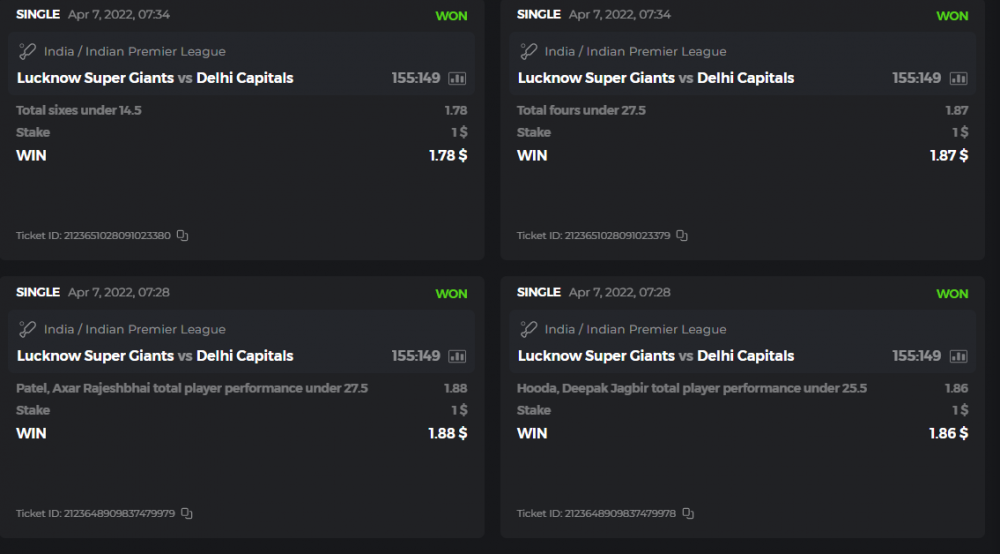This screenshot has height=554, width=1000.
Task: Copy ticket ID ending in 023380
Action: [x=182, y=236]
